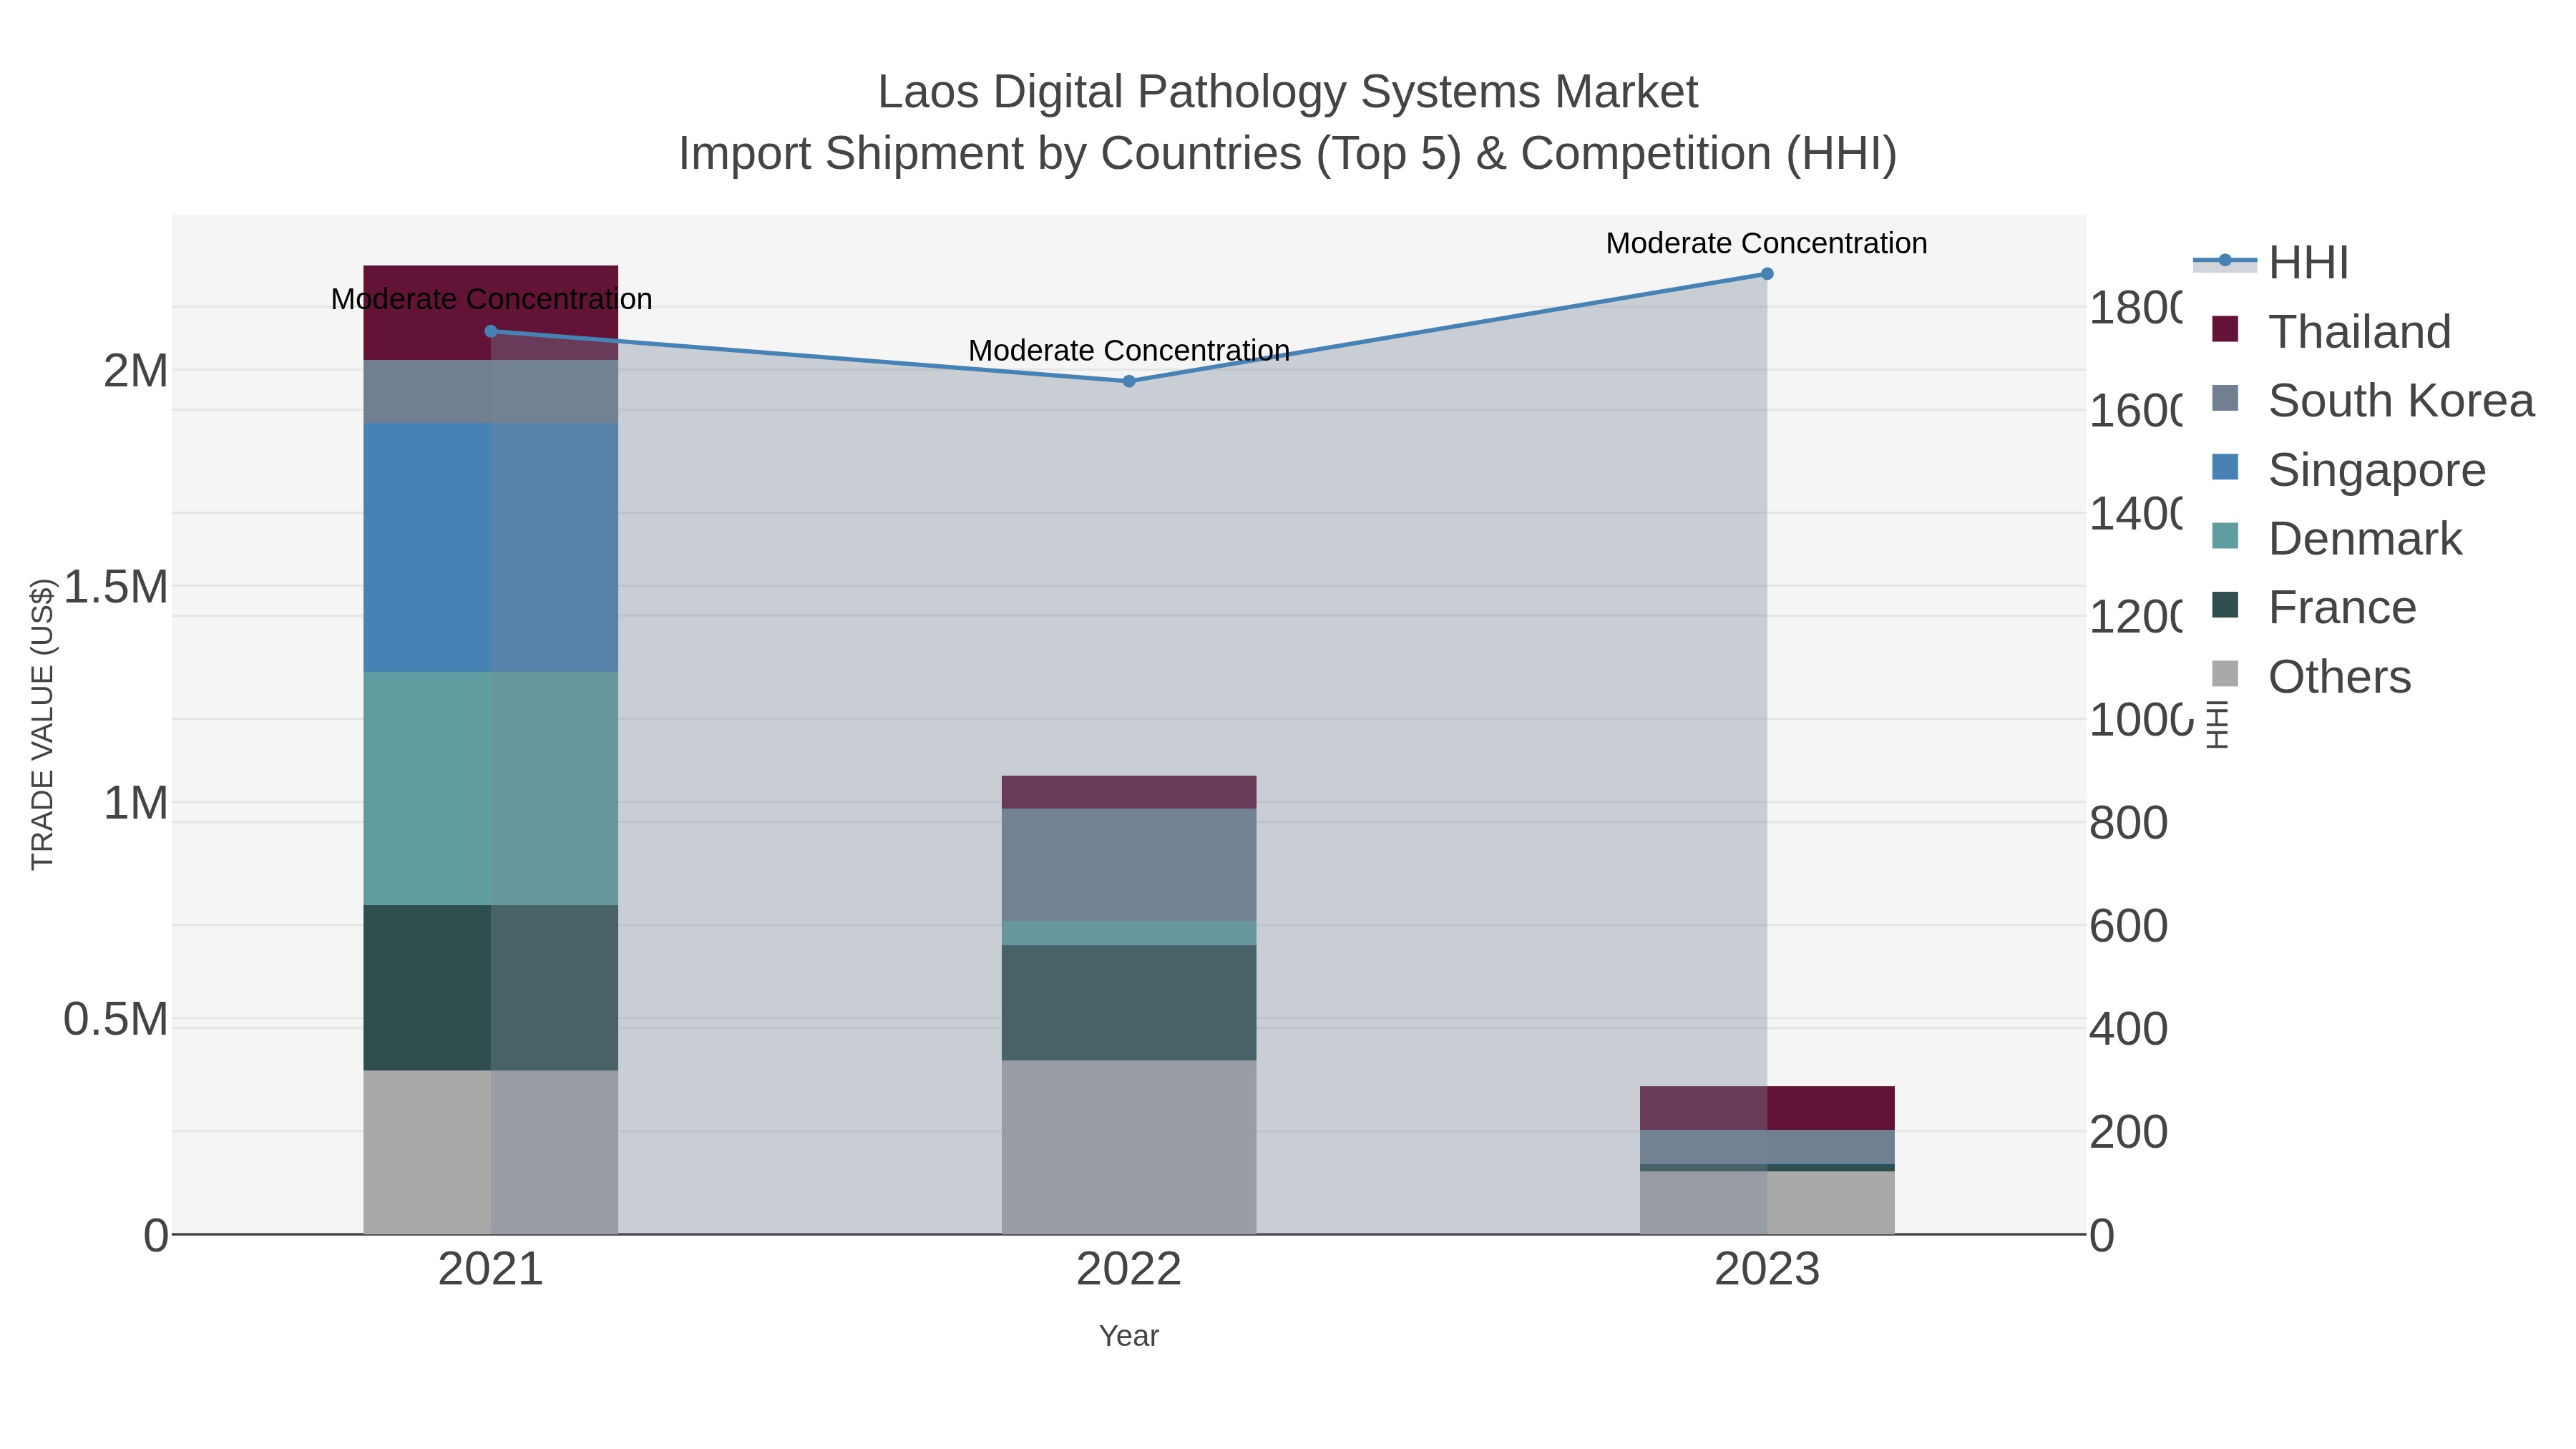2576x1449 pixels.
Task: Click the 2023 x-axis label
Action: point(1767,1270)
